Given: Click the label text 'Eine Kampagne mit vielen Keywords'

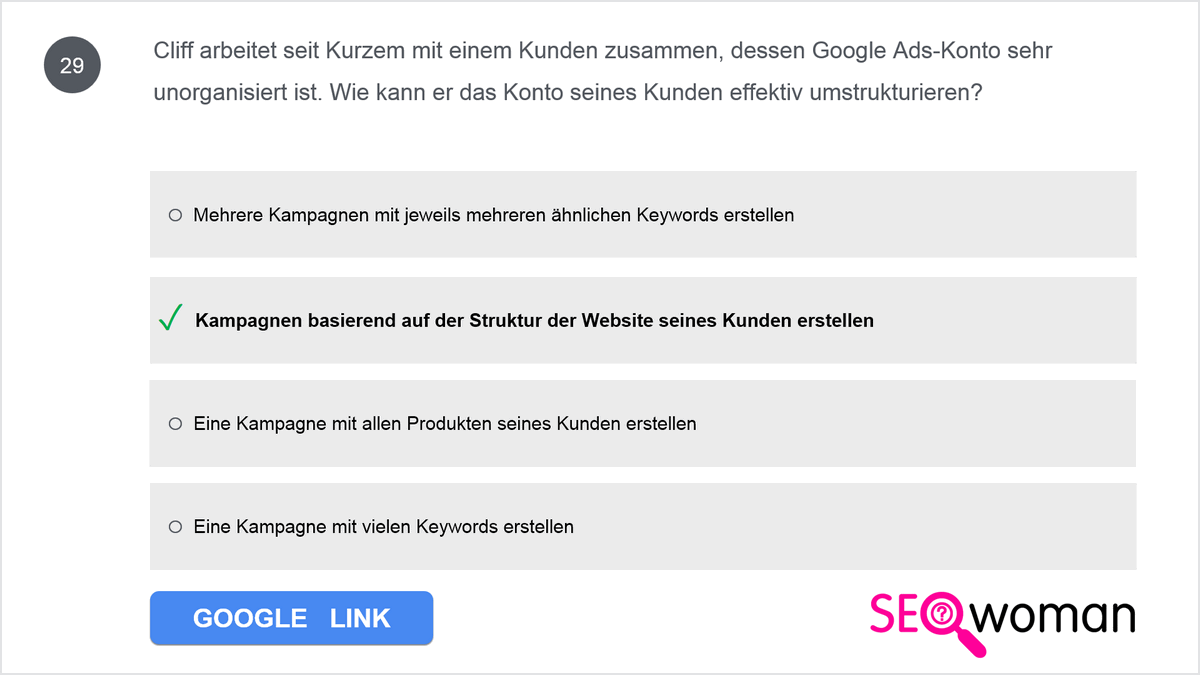Looking at the screenshot, I should [x=383, y=527].
